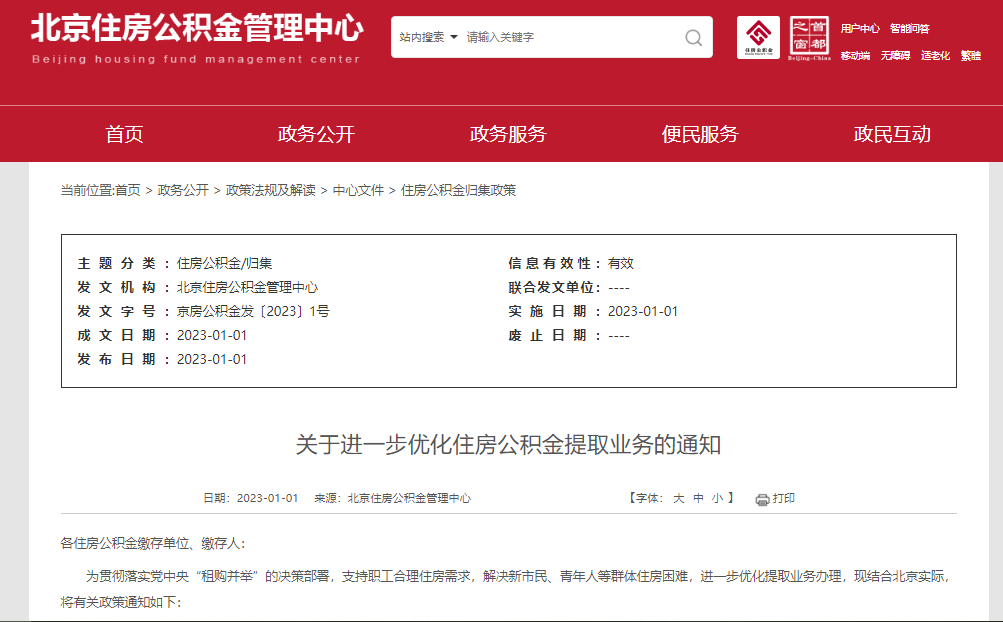Click the document number 京房公积金发〔2023〕1号
This screenshot has height=622, width=1003.
[x=253, y=312]
